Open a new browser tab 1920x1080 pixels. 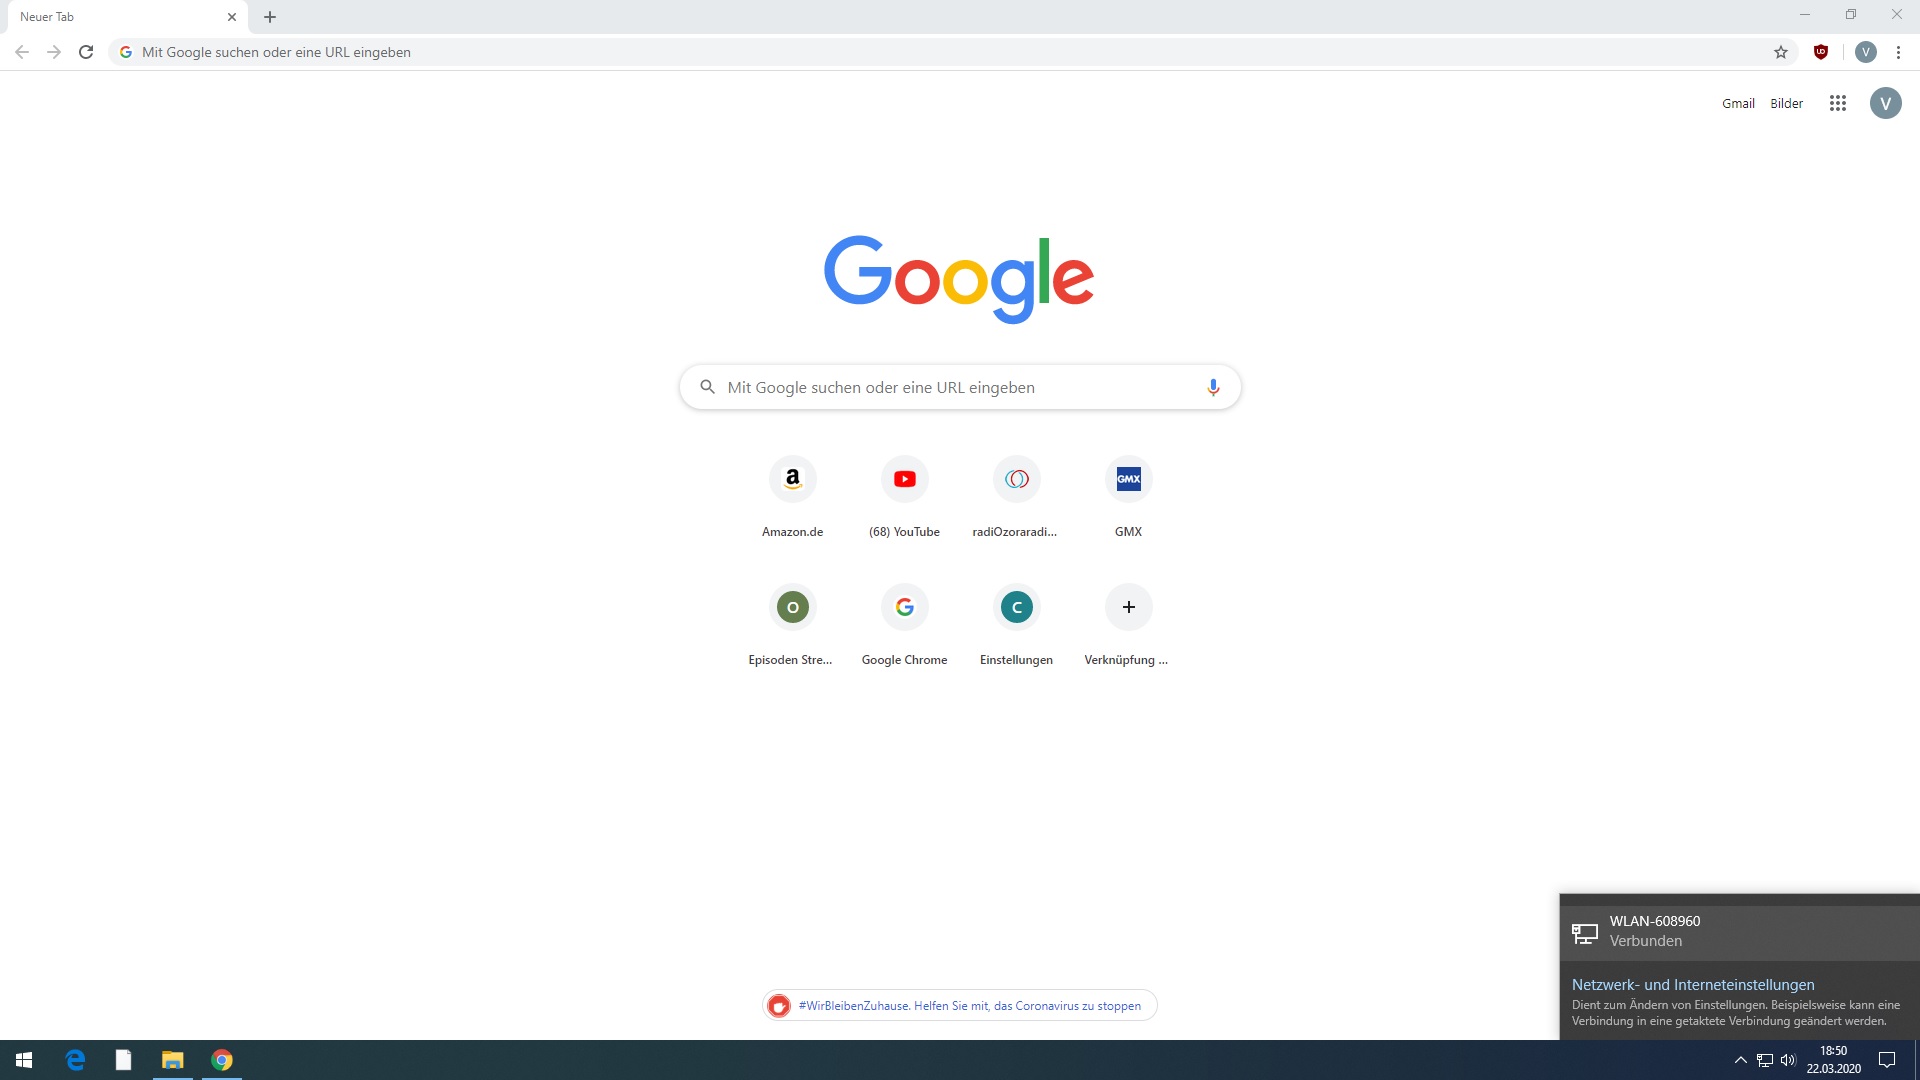click(x=270, y=17)
